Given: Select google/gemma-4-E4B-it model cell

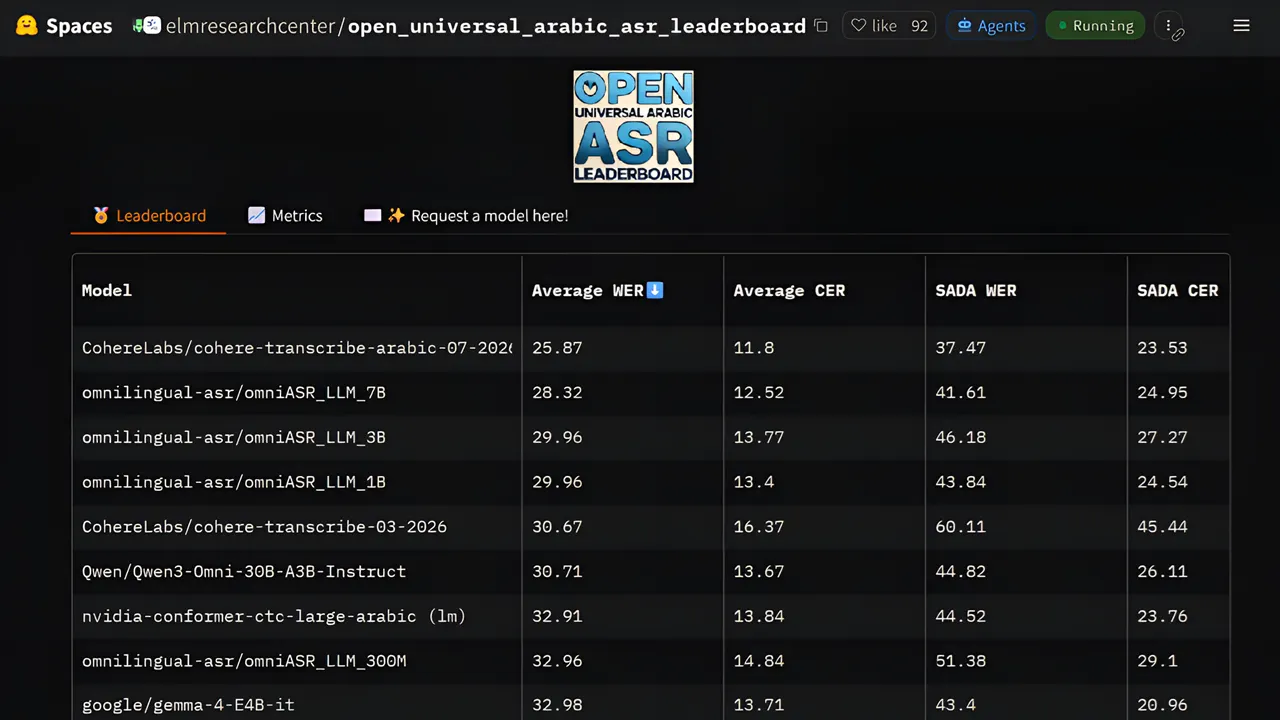Looking at the screenshot, I should tap(297, 704).
